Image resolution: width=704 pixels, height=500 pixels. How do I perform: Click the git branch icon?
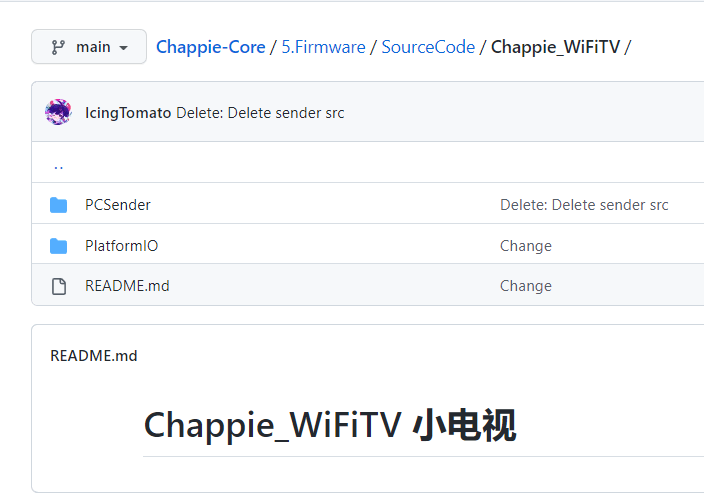[58, 47]
